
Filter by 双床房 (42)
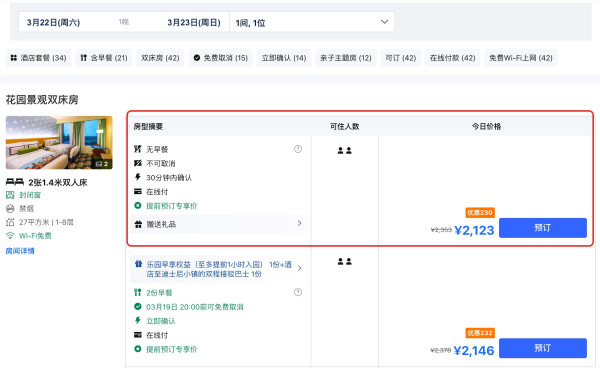(x=160, y=58)
